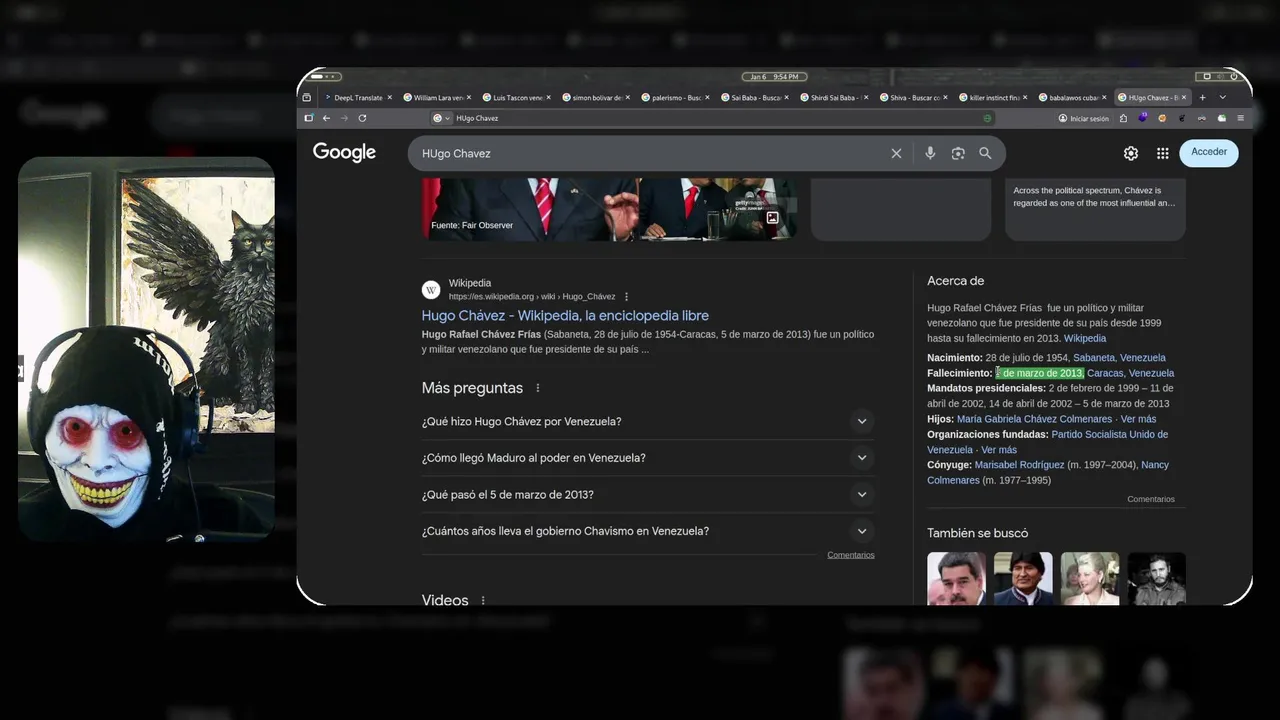Expand ¿Cómo llegó Maduro al poder question
The image size is (1280, 720).
click(x=648, y=458)
